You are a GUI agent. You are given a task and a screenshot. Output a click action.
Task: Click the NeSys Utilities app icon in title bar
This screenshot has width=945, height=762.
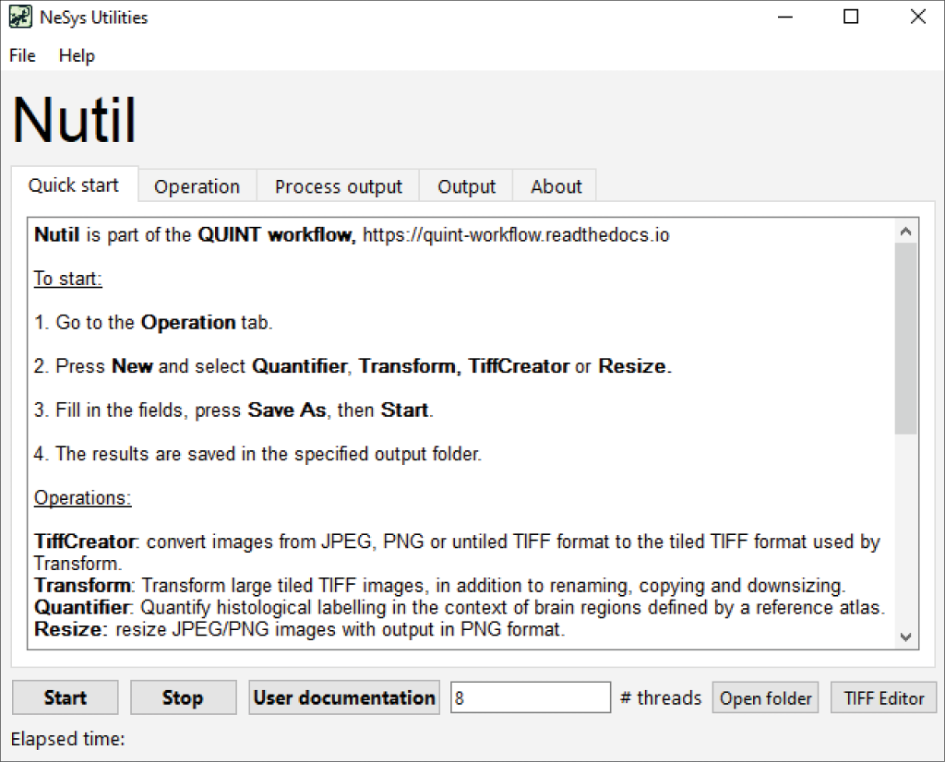click(20, 17)
